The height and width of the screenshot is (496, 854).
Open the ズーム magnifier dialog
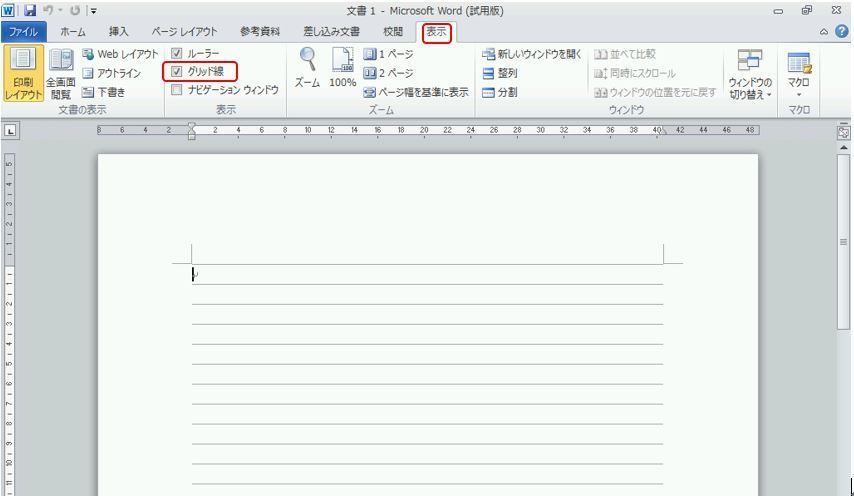point(307,68)
